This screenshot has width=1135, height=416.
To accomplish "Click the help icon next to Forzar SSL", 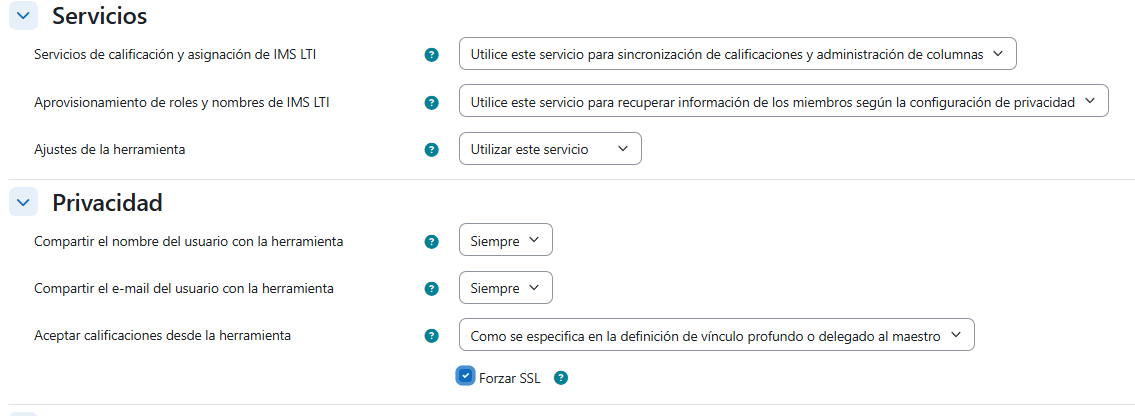I will (x=561, y=378).
